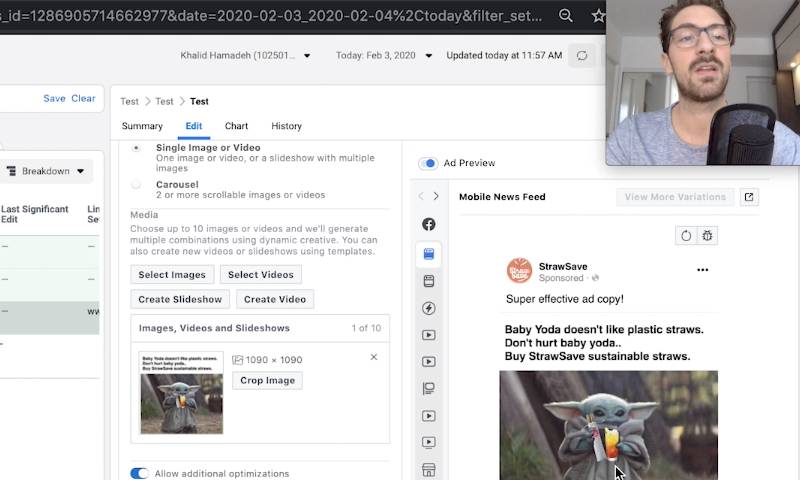
Task: Select the storefront Marketplace placement icon
Action: pos(429,470)
